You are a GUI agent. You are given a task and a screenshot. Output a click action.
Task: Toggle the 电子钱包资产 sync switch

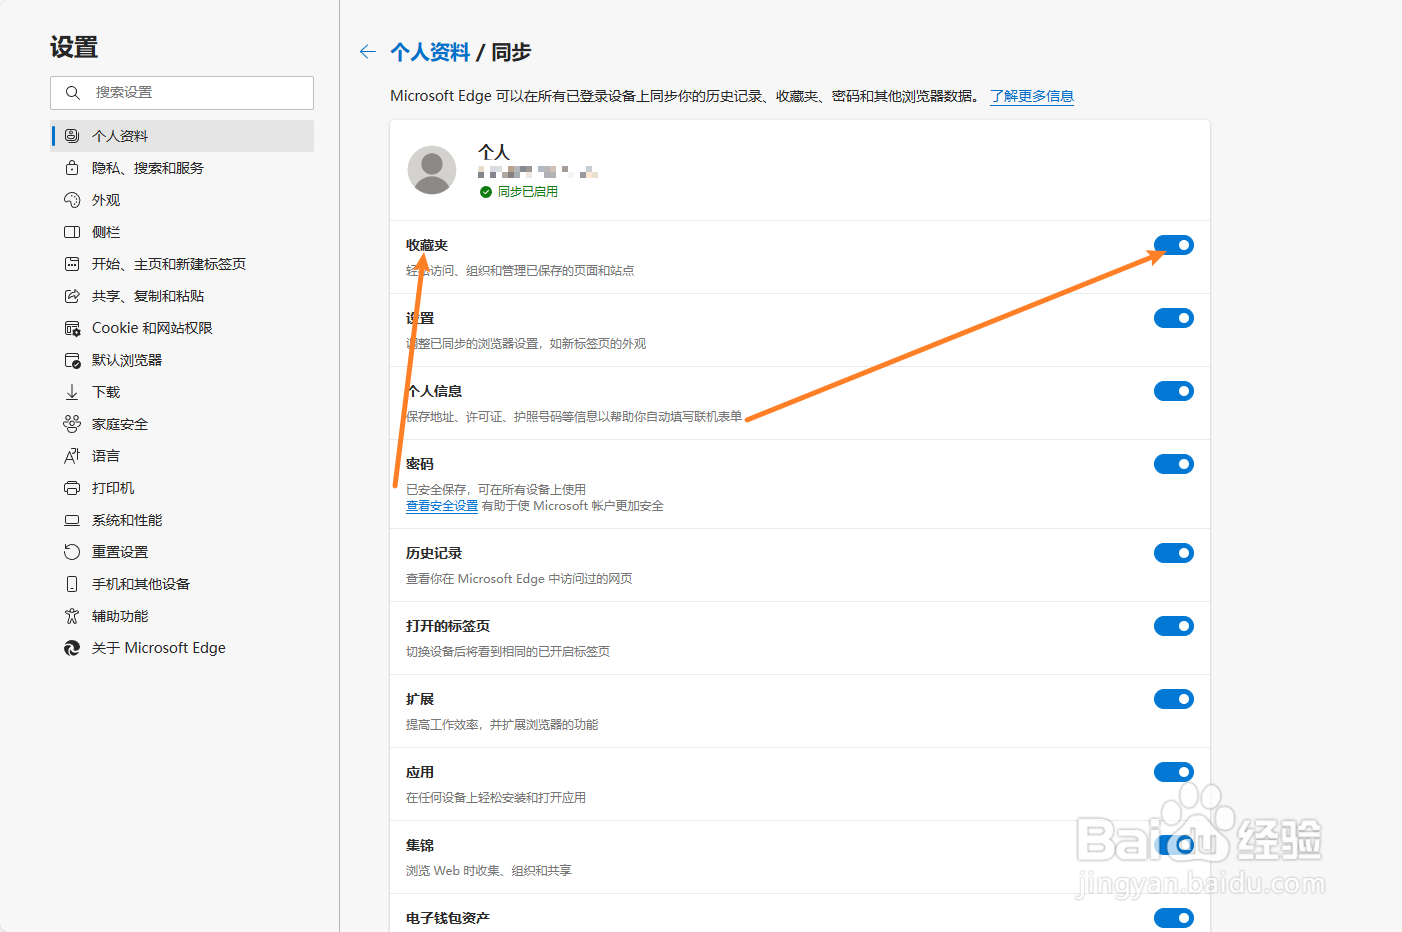click(x=1174, y=918)
